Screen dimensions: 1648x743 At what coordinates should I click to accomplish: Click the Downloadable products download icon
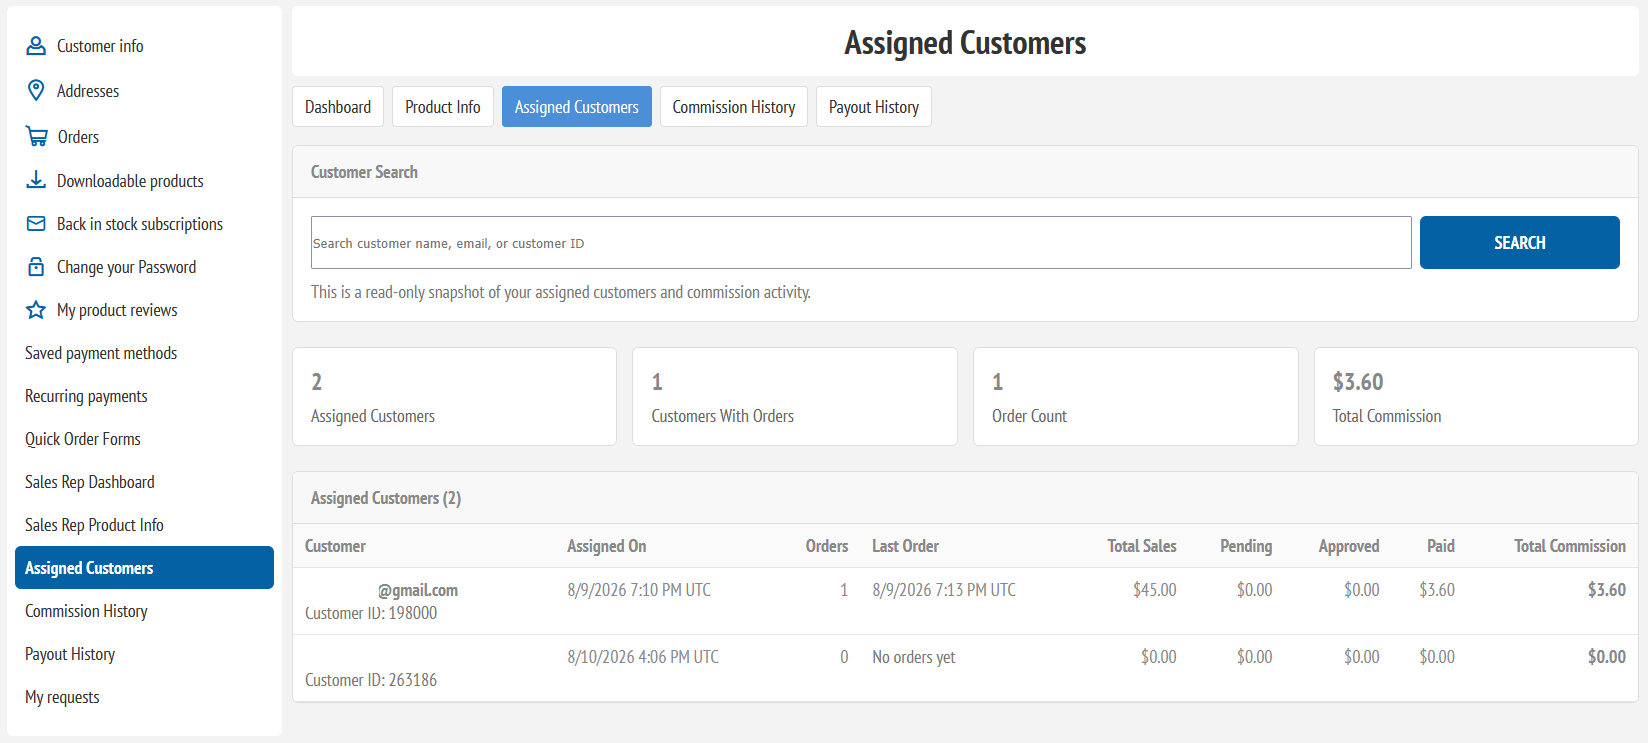36,180
